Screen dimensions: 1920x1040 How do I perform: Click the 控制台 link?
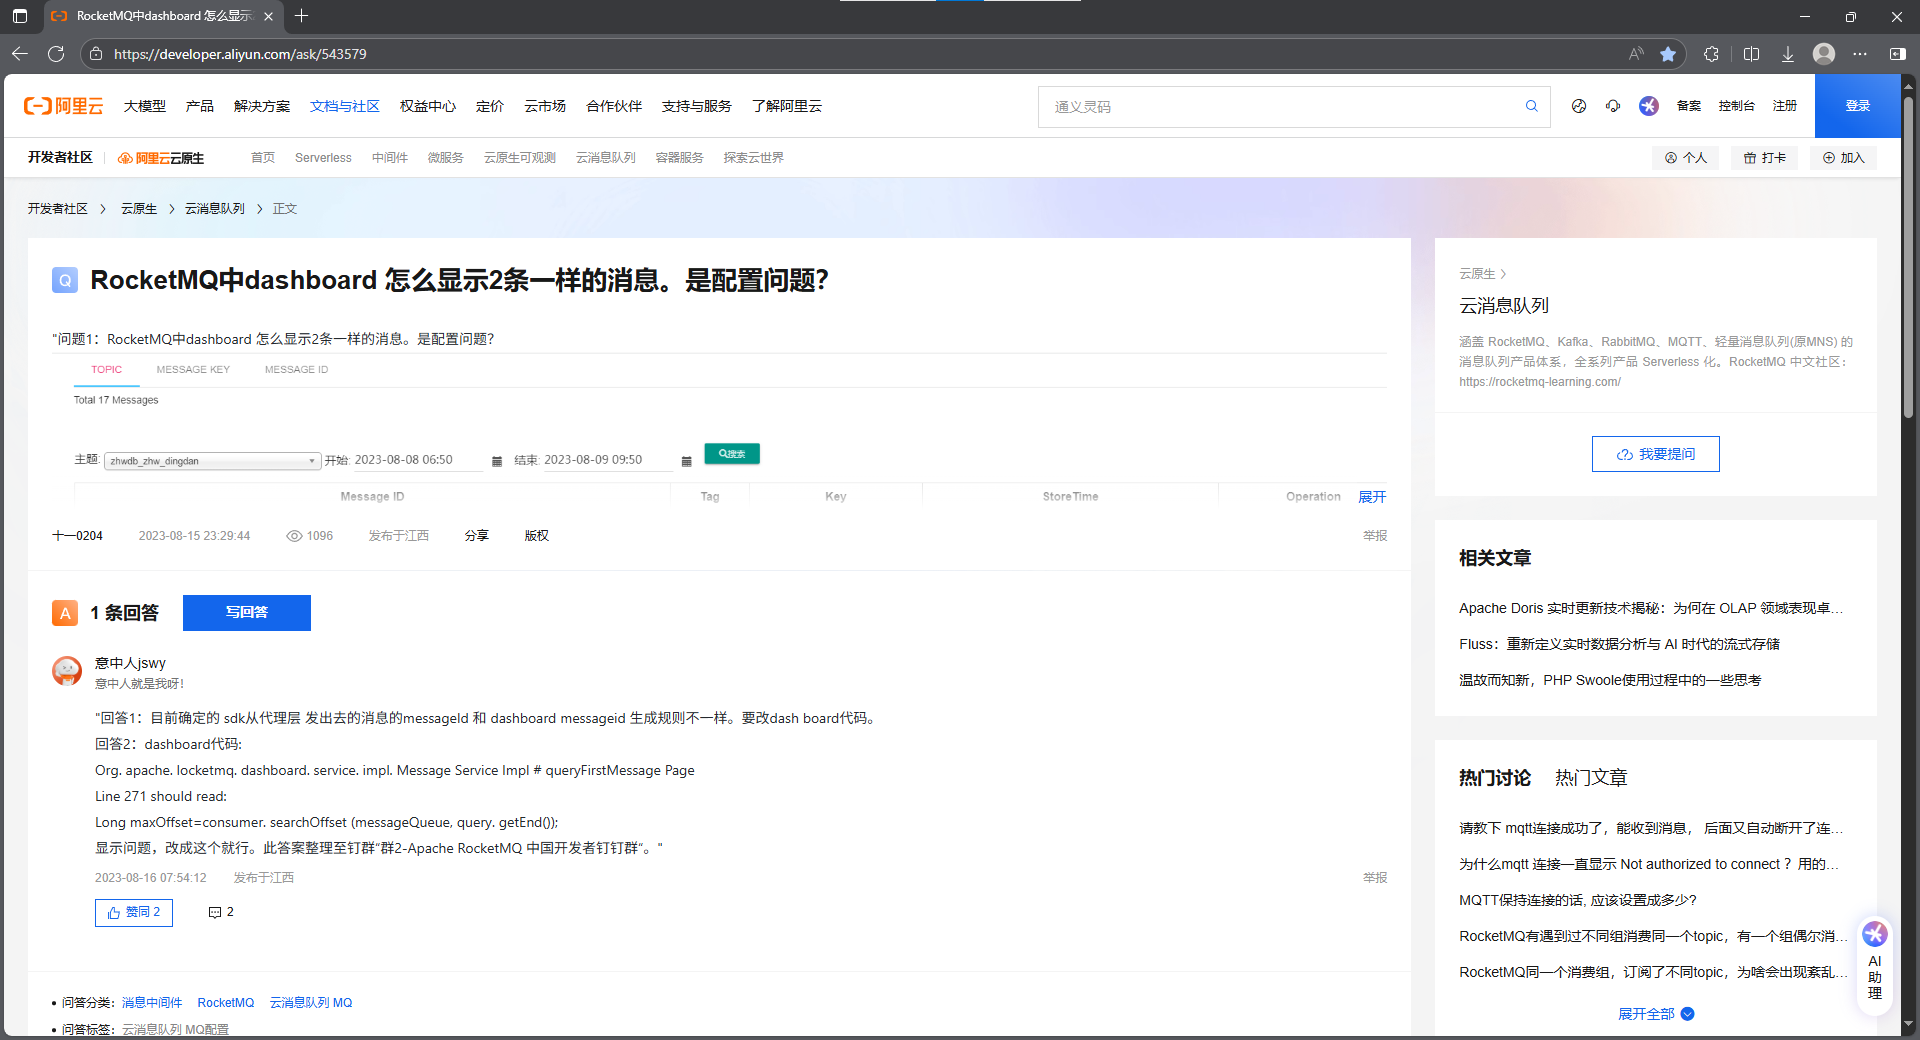(1737, 106)
